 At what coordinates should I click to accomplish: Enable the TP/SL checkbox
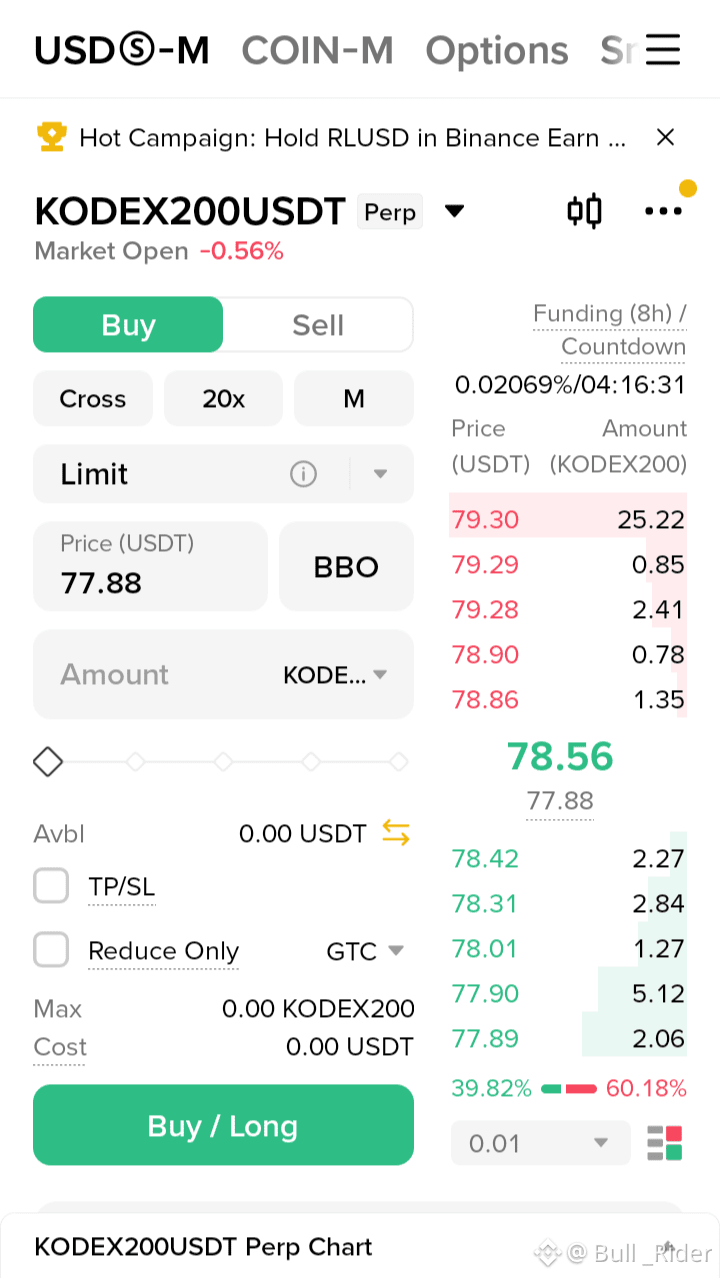[51, 886]
